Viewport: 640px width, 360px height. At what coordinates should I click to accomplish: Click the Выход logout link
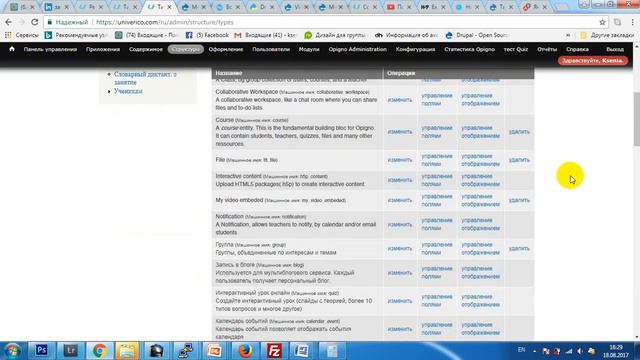pos(615,49)
